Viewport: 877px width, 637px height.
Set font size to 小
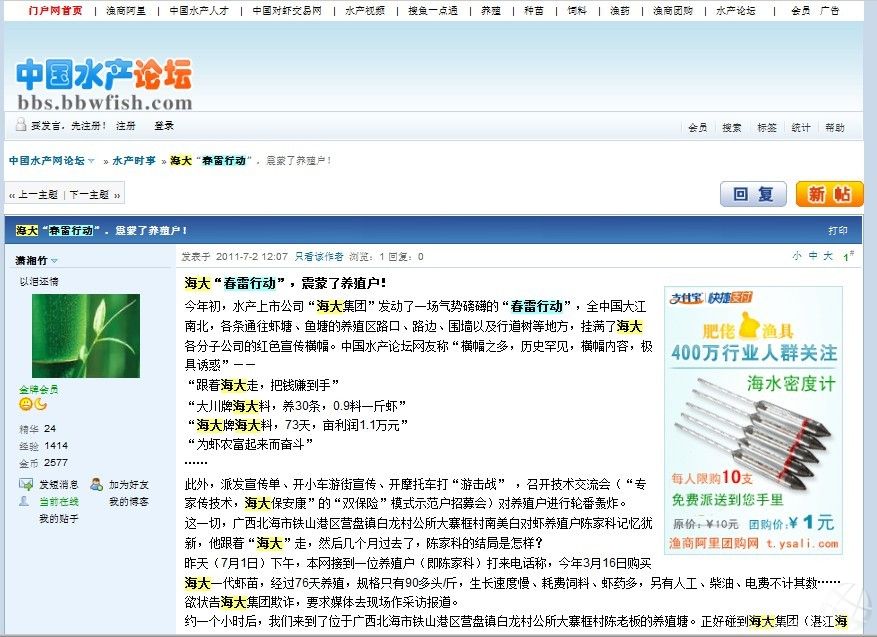(x=797, y=256)
